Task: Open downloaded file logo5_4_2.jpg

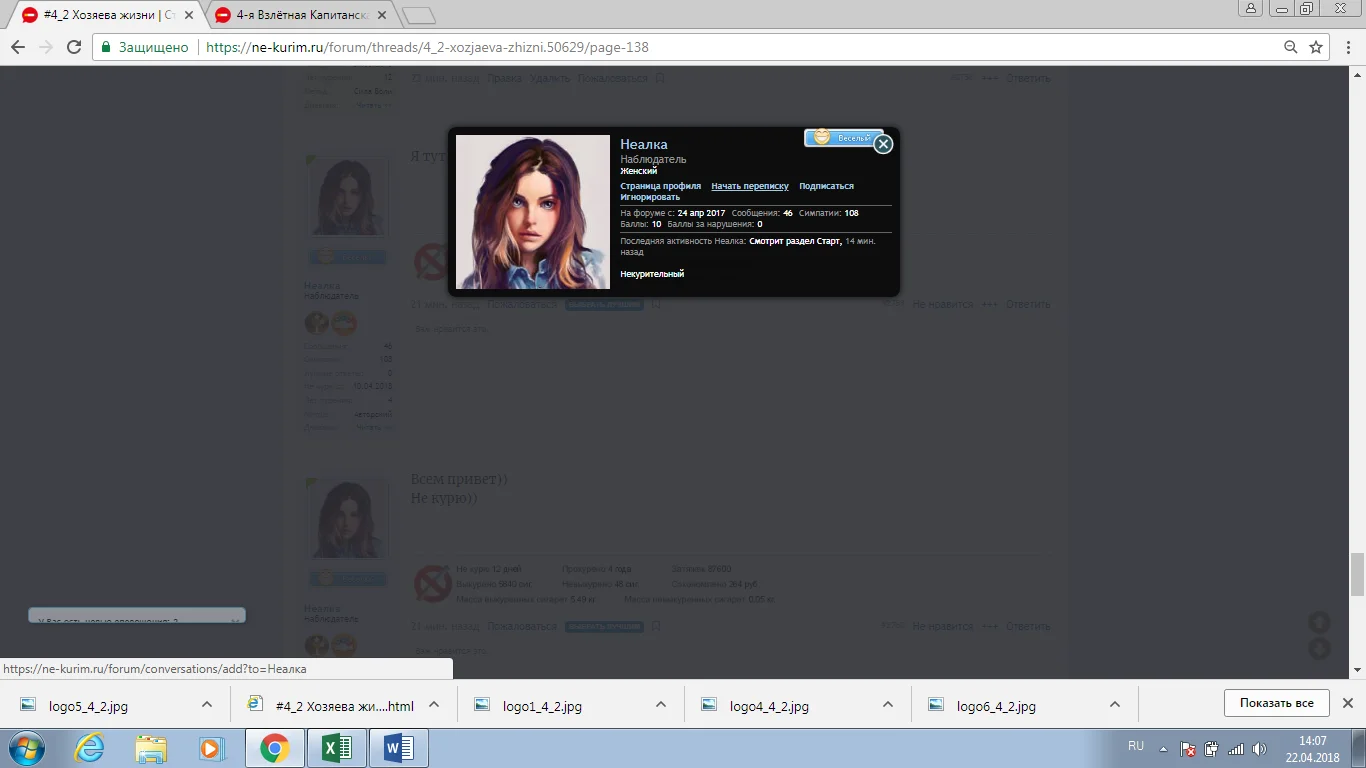Action: coord(88,705)
